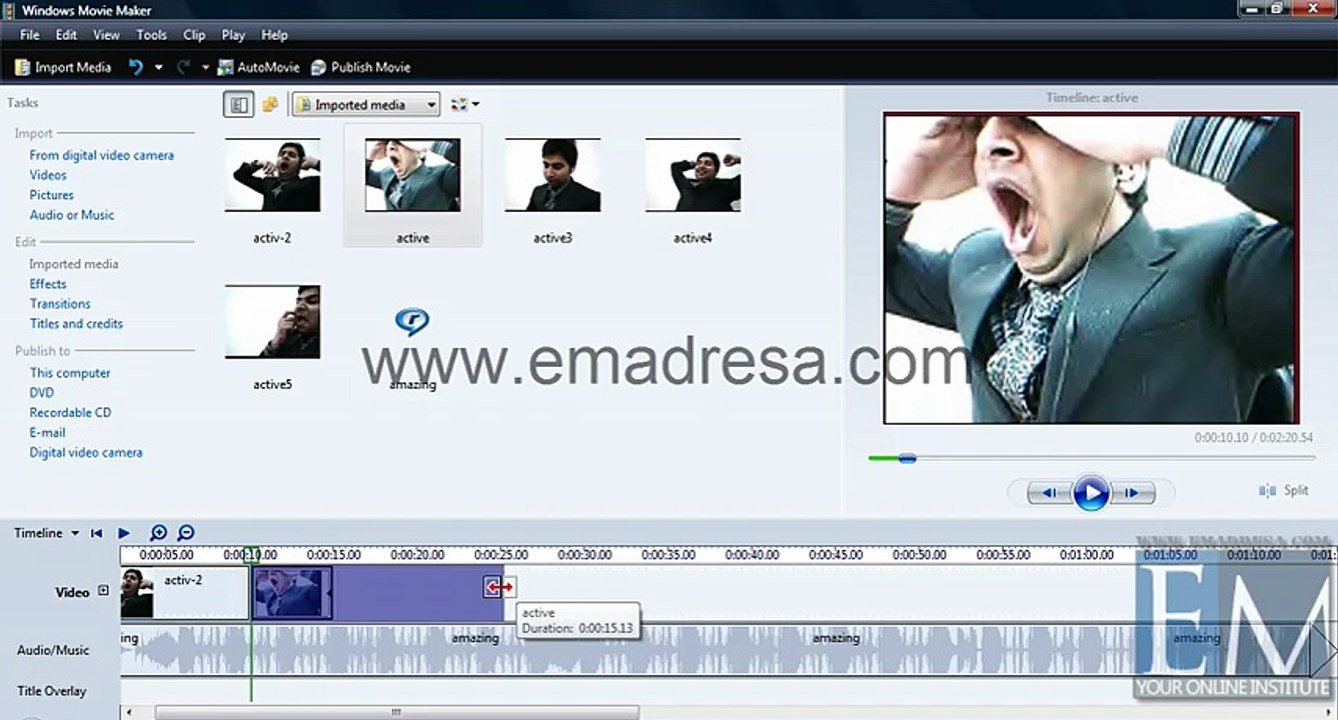The width and height of the screenshot is (1338, 720).
Task: Open the Play menu
Action: pyautogui.click(x=233, y=34)
